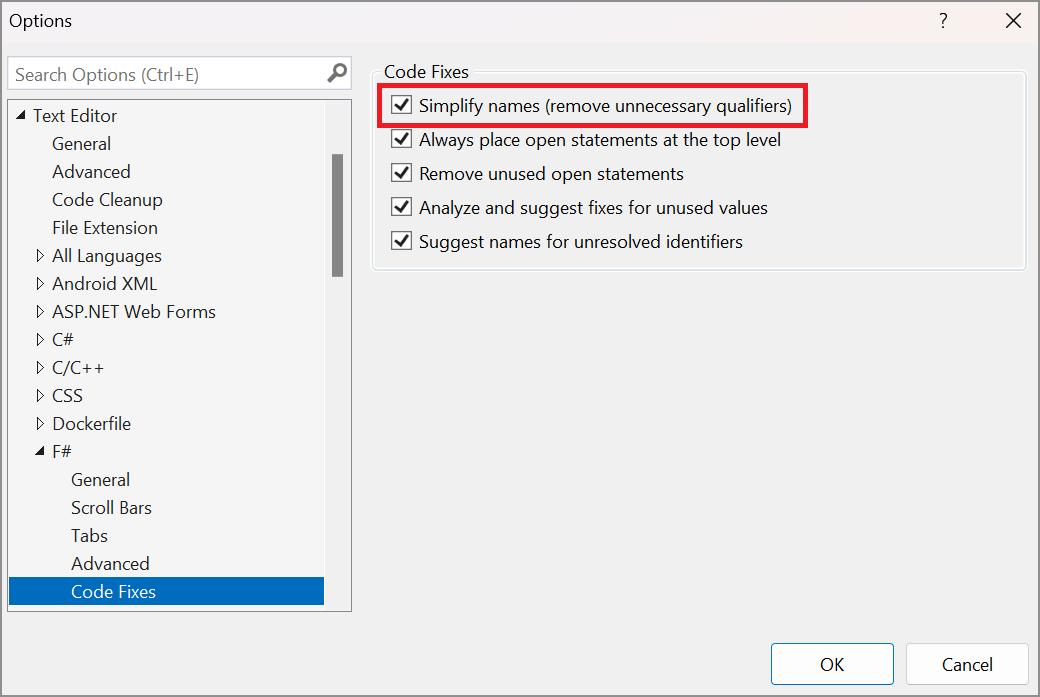The height and width of the screenshot is (697, 1040).
Task: Disable Suggest names for unresolved identifiers
Action: (x=401, y=241)
